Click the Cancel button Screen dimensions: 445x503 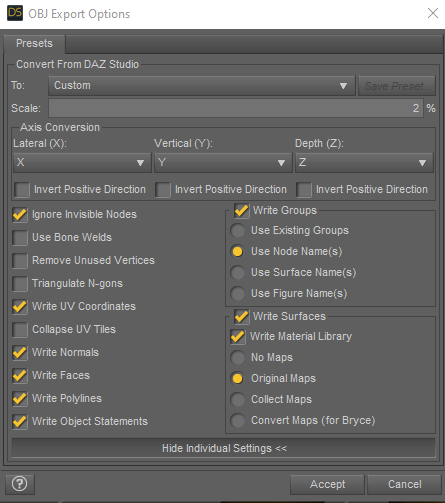[404, 484]
